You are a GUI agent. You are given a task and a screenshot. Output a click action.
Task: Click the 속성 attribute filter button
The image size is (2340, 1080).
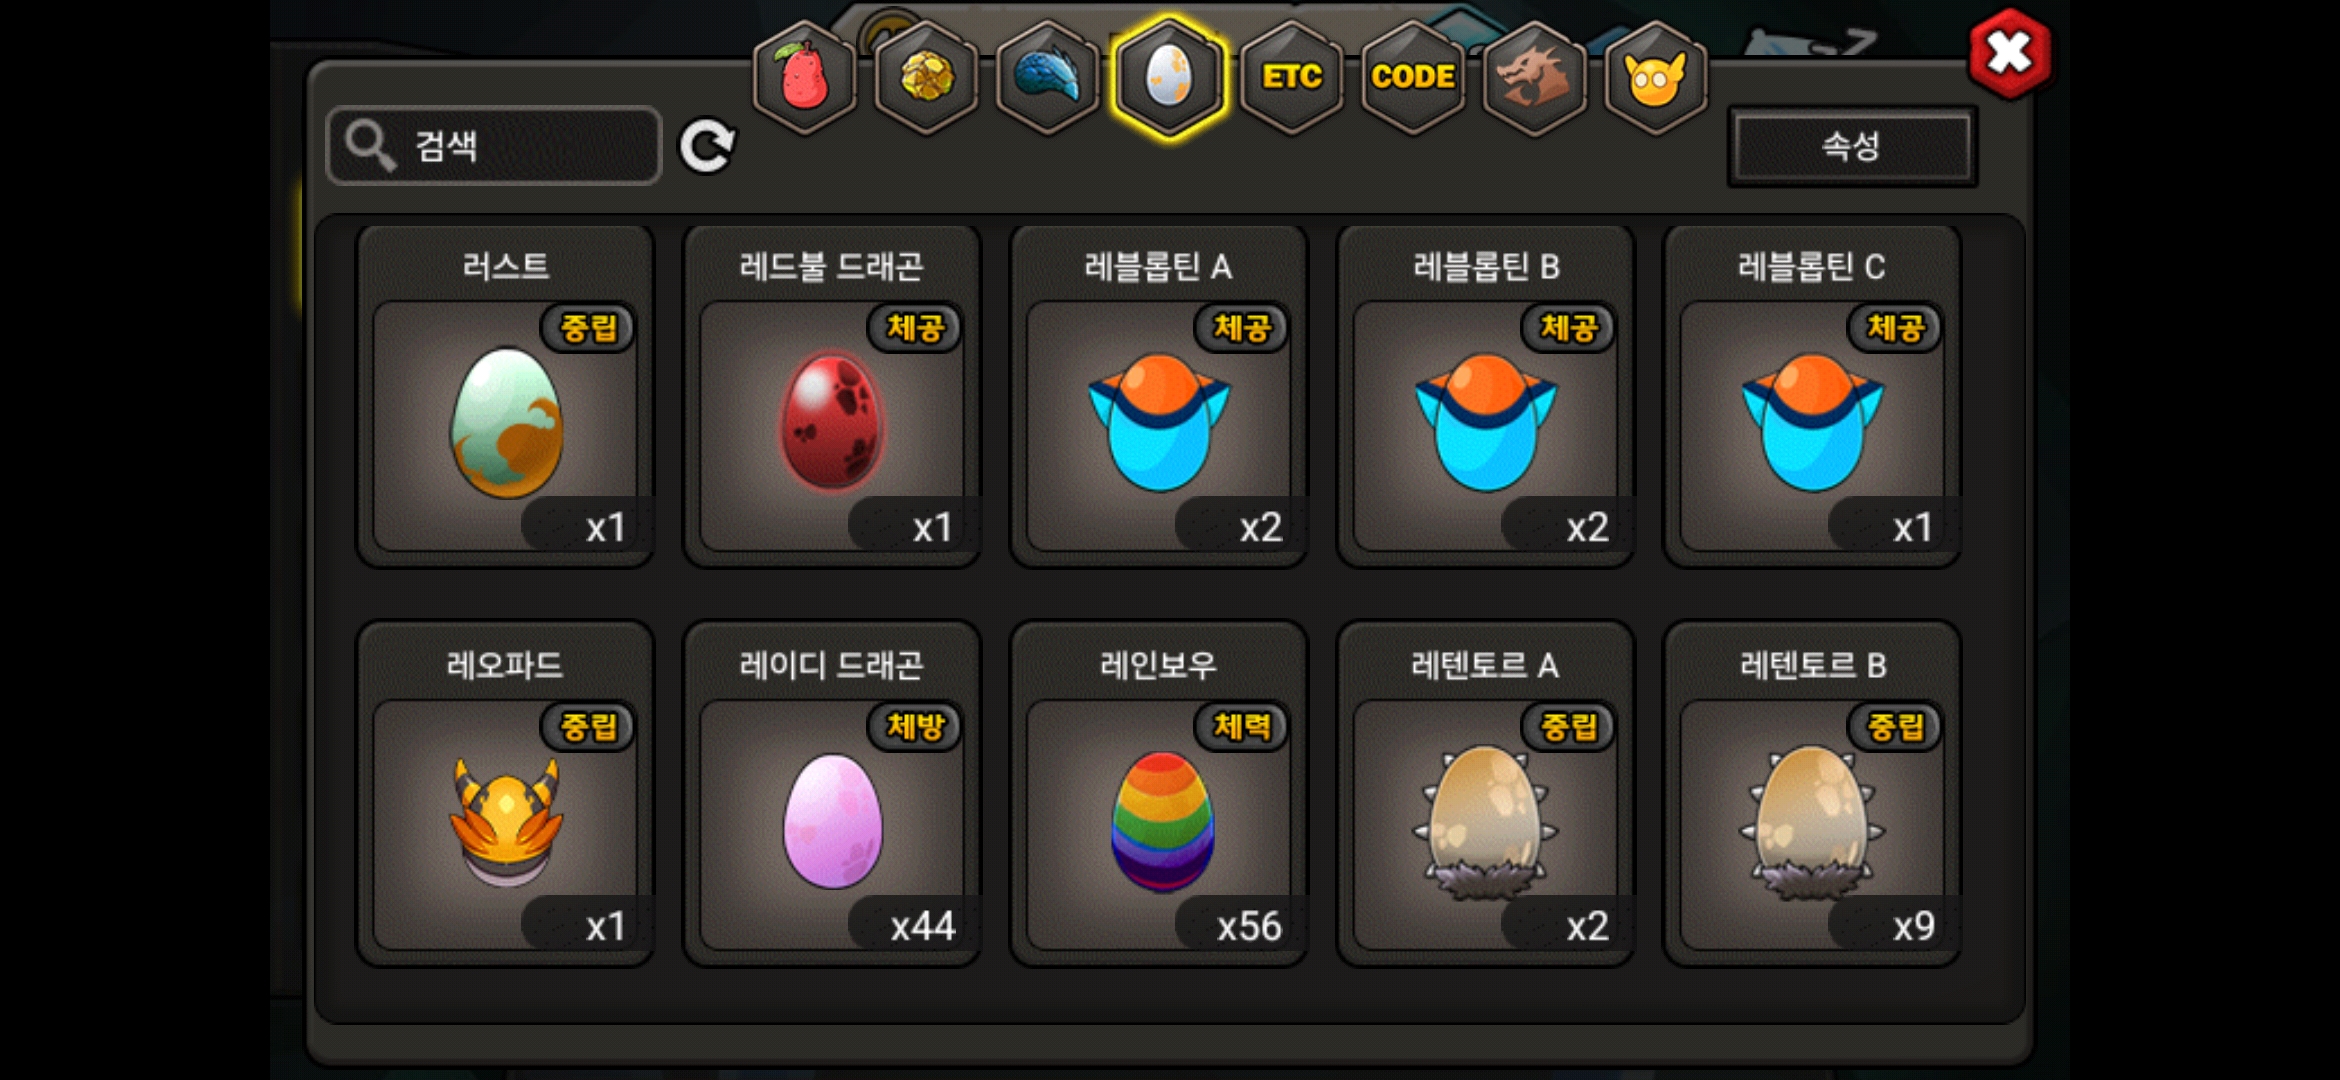1852,146
